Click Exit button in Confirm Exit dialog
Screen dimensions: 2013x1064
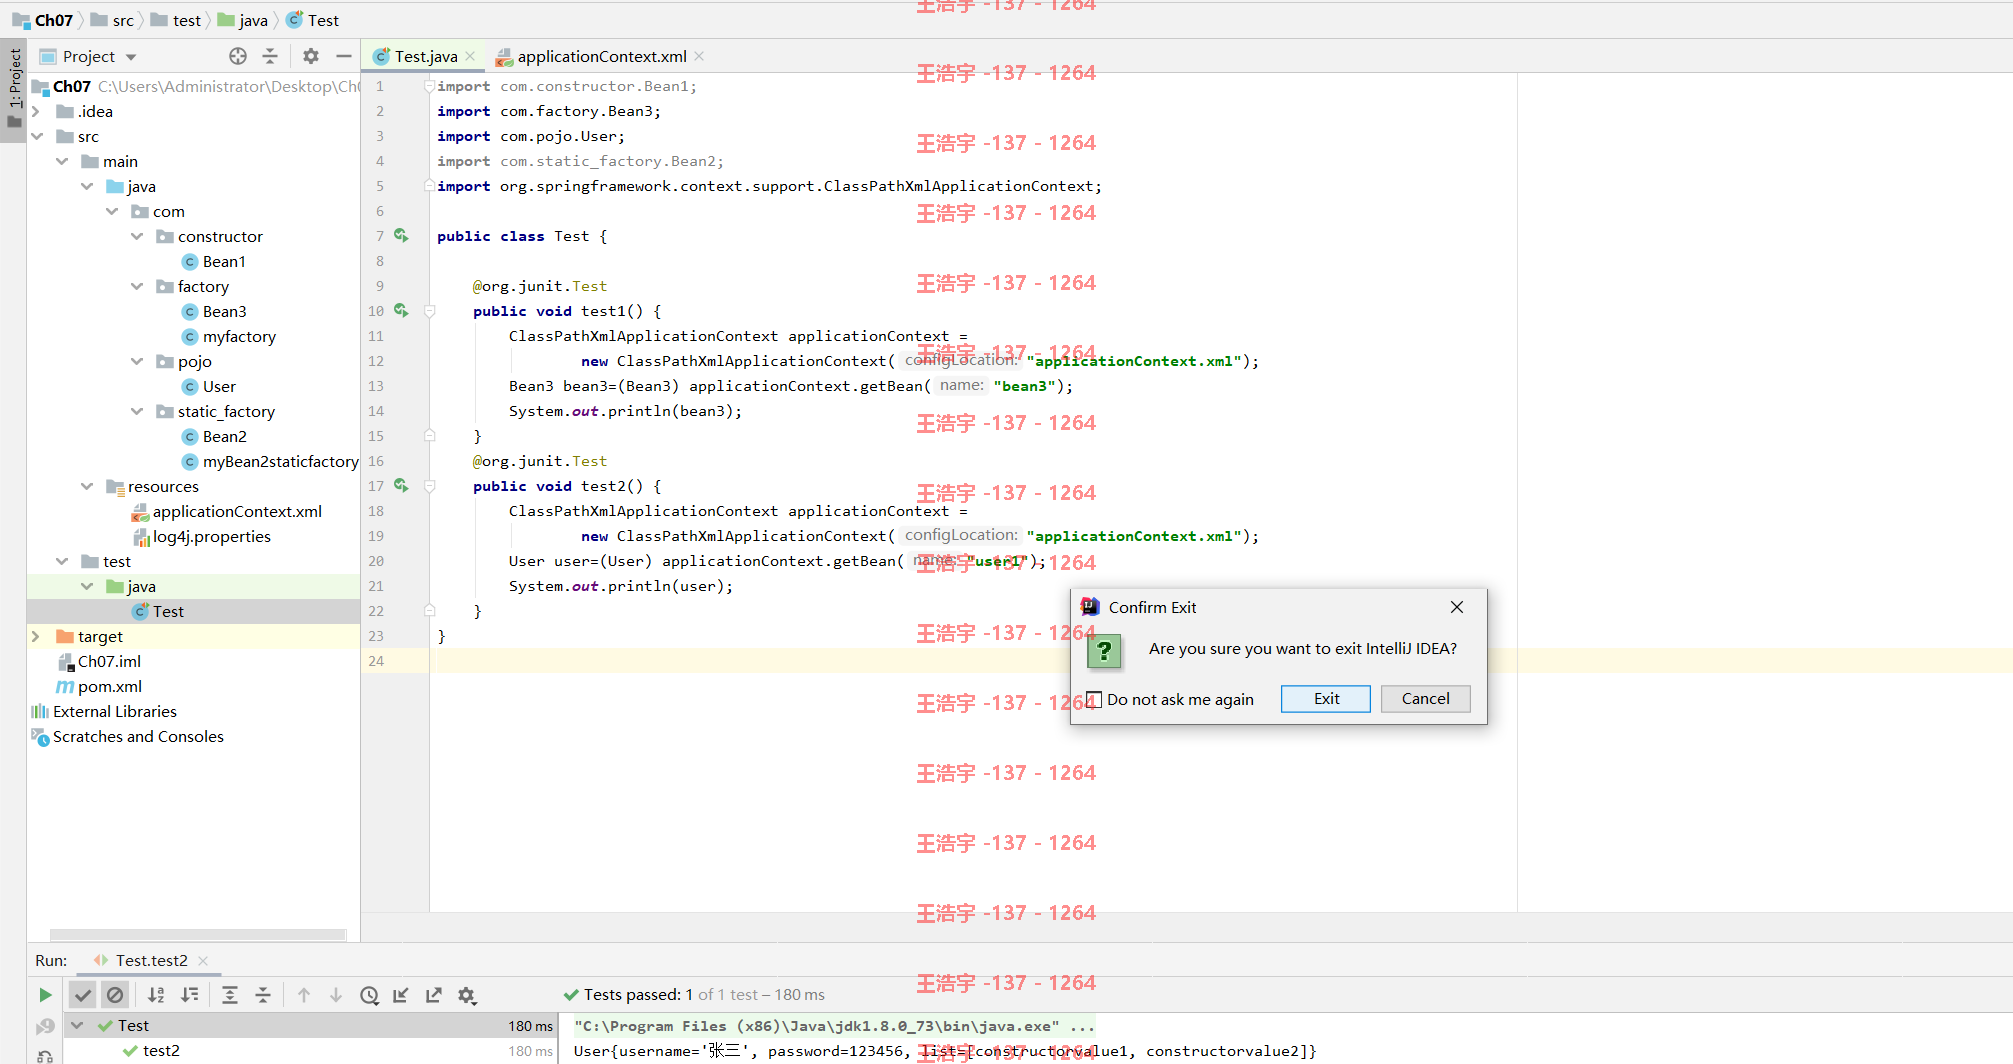1326,698
